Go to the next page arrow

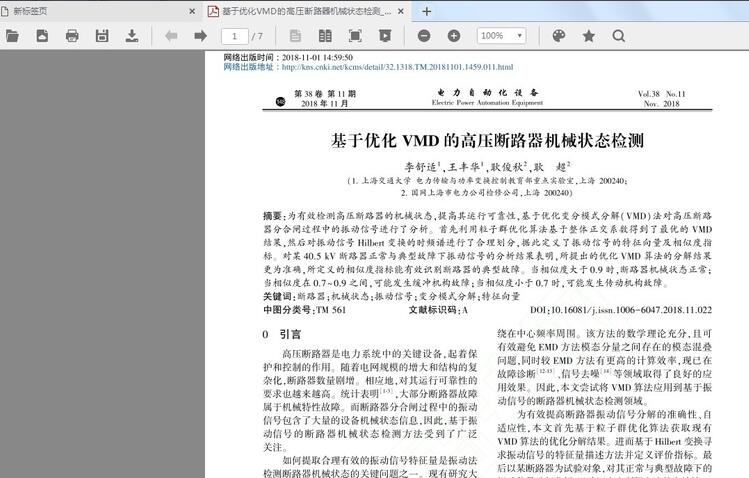coord(200,36)
